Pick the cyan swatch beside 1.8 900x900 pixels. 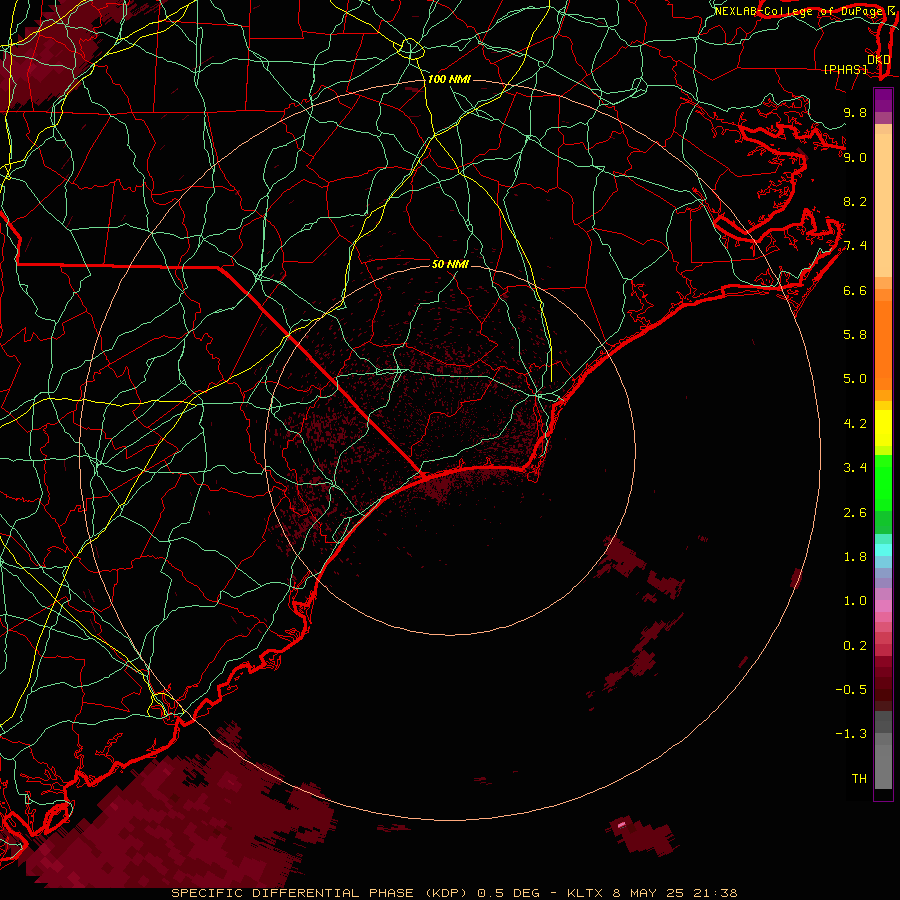coord(883,550)
